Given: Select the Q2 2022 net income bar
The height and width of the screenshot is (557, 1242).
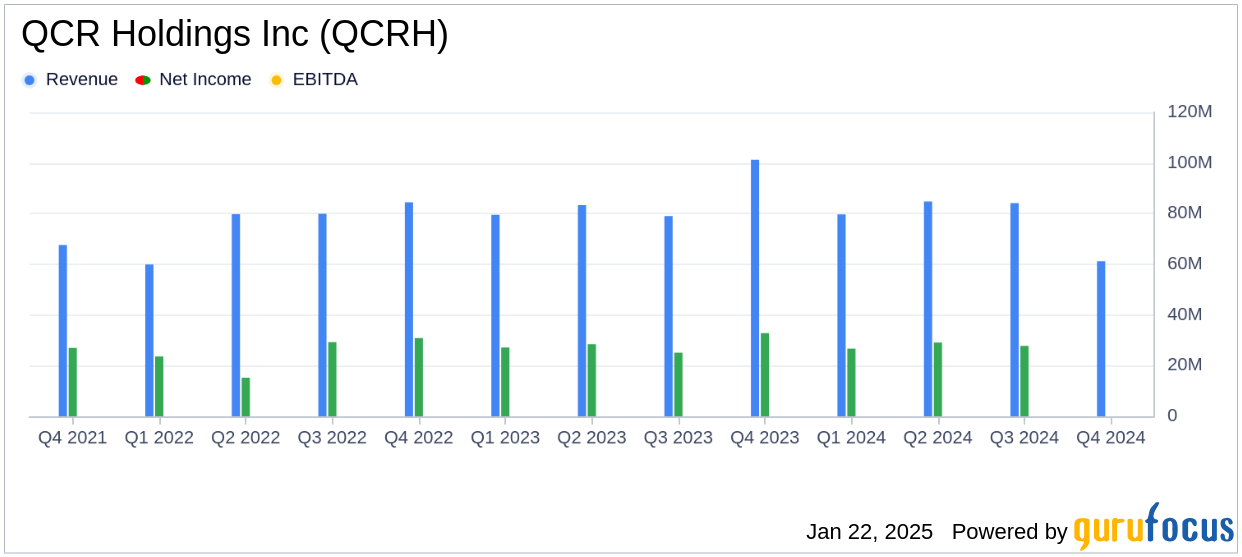Looking at the screenshot, I should pyautogui.click(x=246, y=397).
